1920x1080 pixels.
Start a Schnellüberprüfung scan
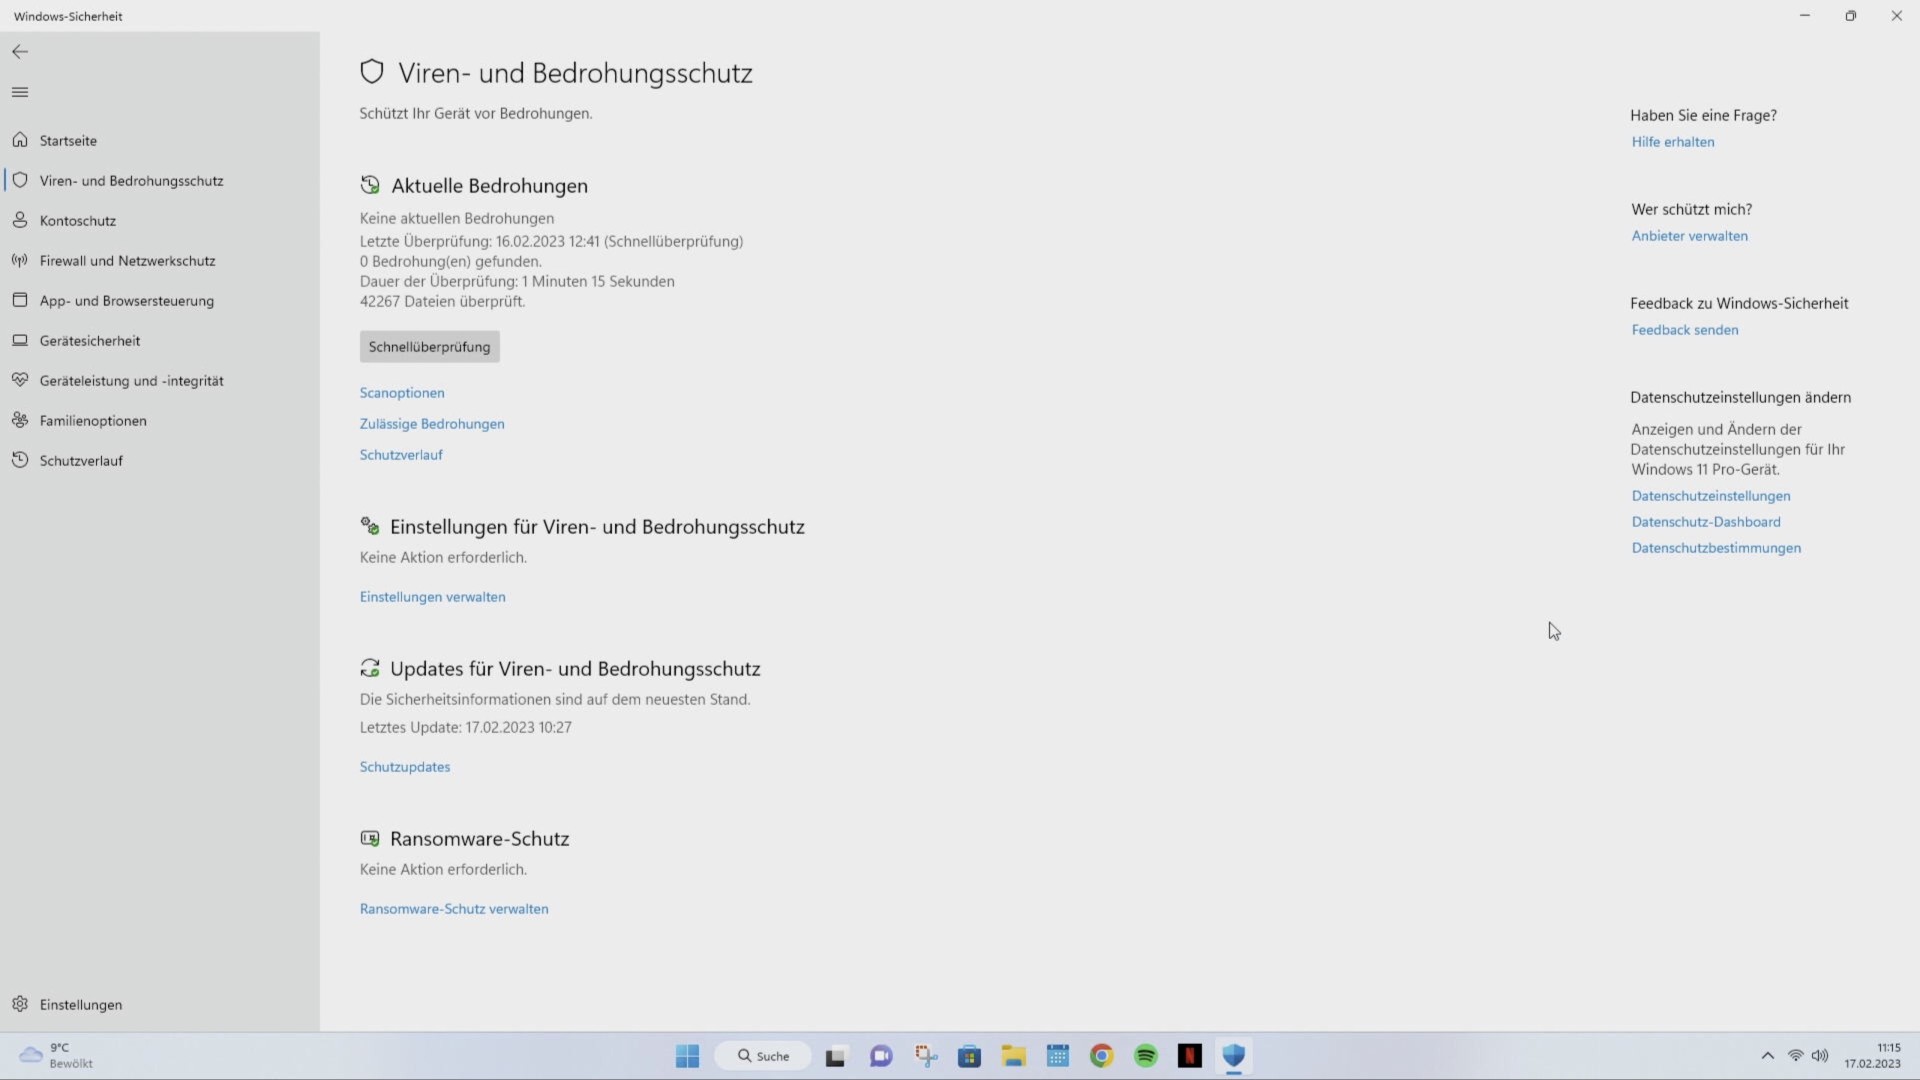pos(429,347)
